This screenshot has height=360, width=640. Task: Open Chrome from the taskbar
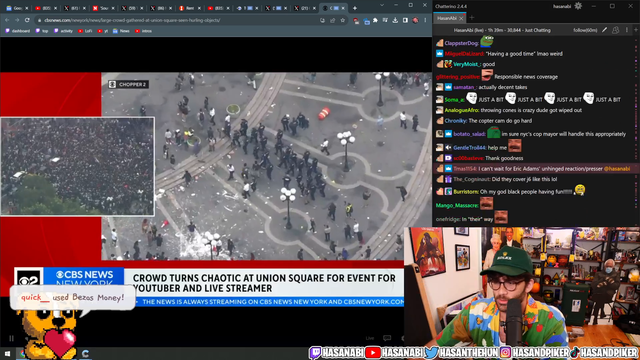(x=22, y=353)
